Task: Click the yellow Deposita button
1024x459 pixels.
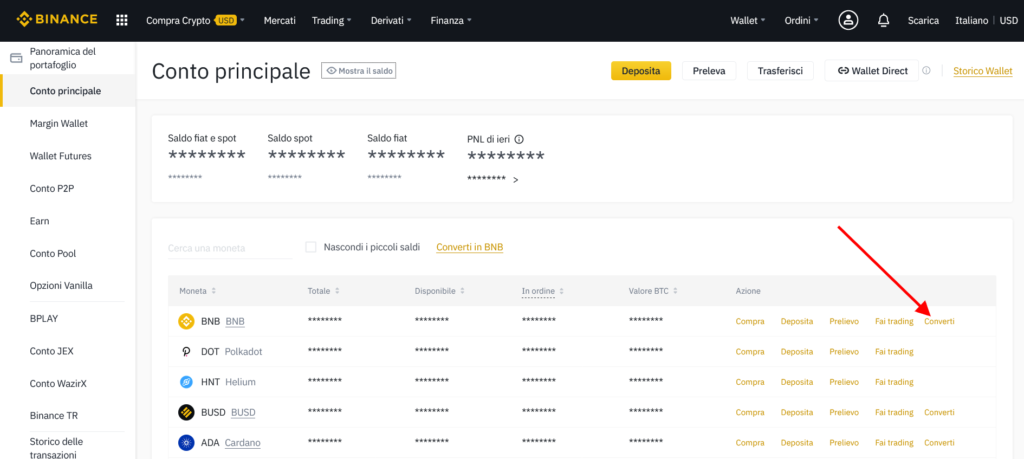Action: coord(641,71)
